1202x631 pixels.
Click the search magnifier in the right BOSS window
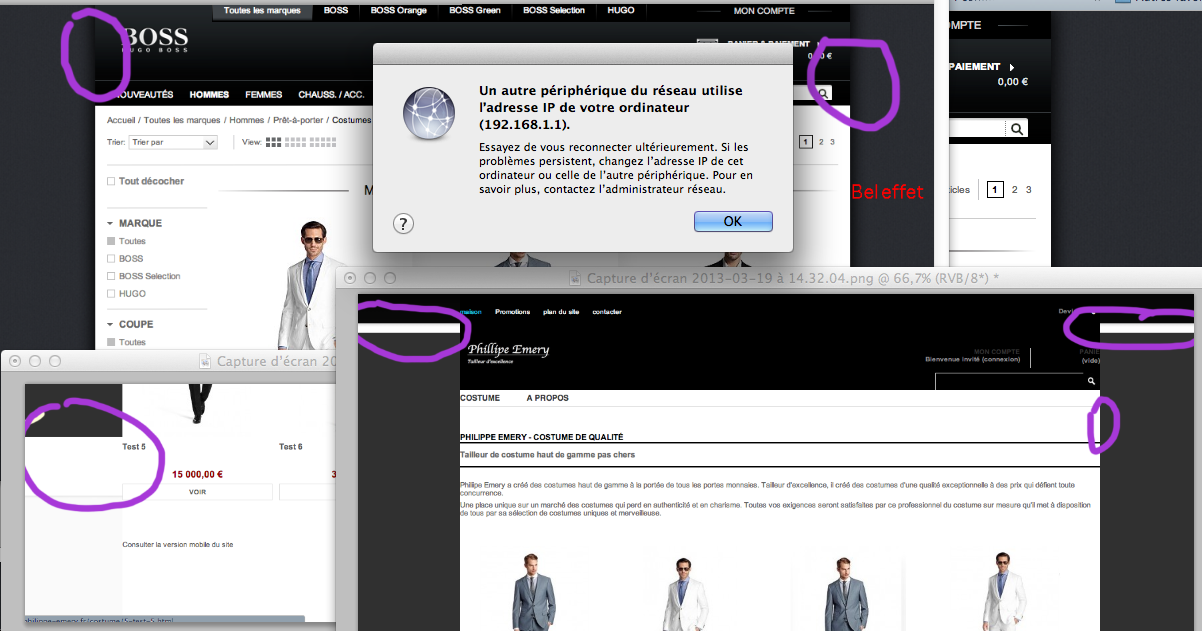point(1017,129)
